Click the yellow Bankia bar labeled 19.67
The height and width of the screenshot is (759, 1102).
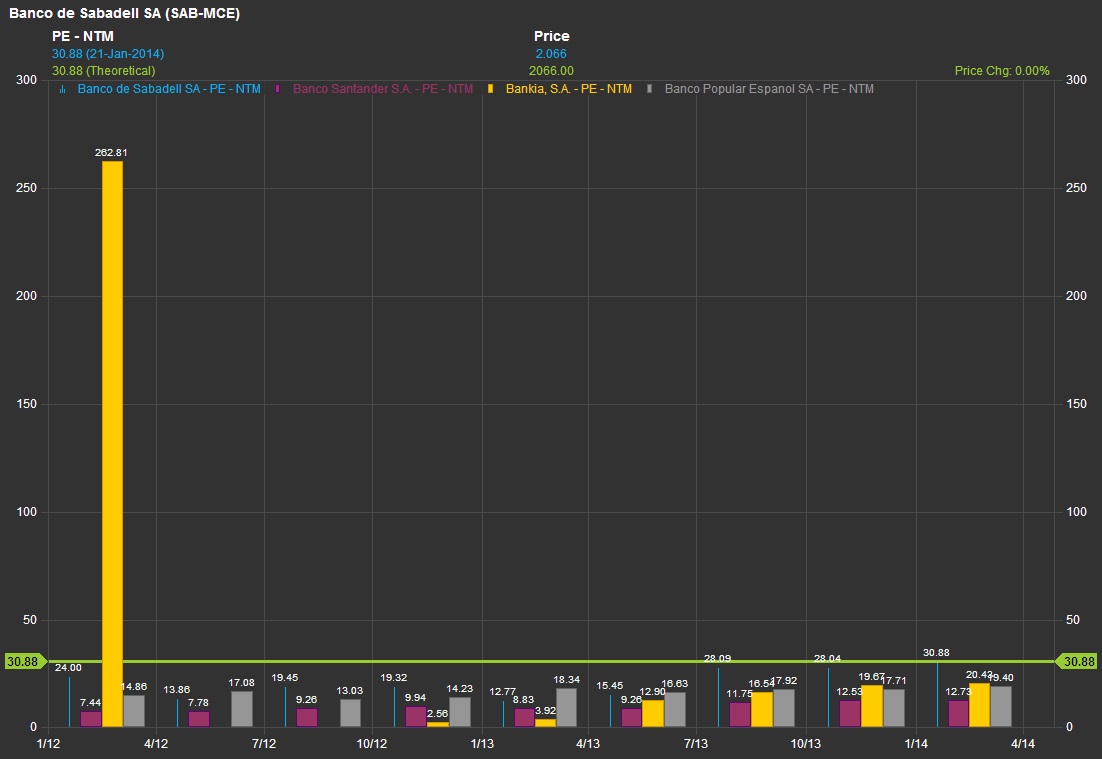tap(872, 705)
